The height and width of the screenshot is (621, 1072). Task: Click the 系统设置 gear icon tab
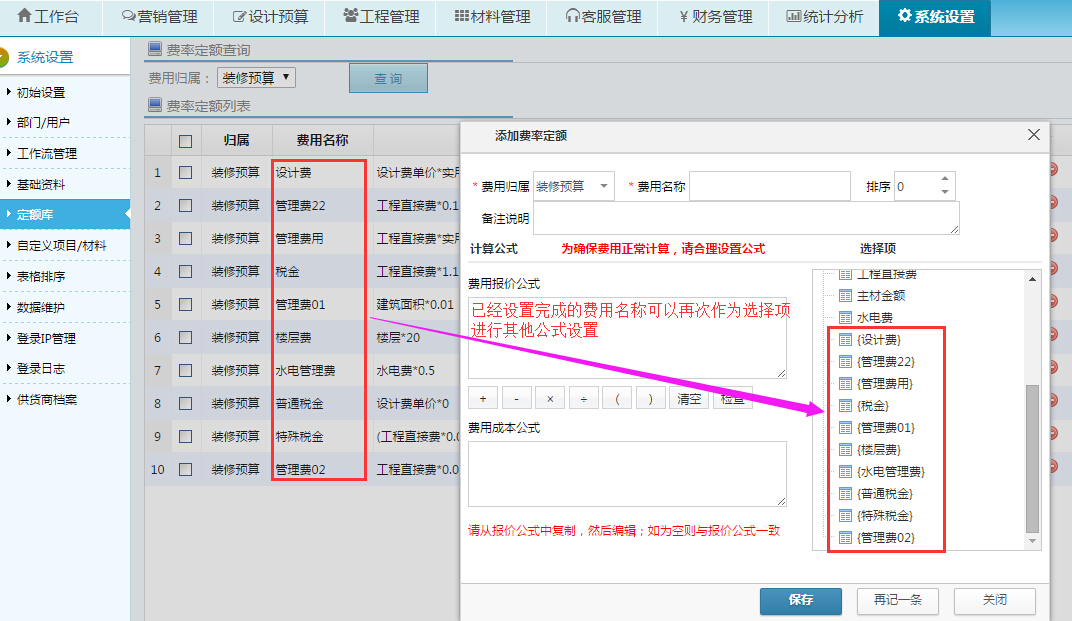[x=905, y=16]
